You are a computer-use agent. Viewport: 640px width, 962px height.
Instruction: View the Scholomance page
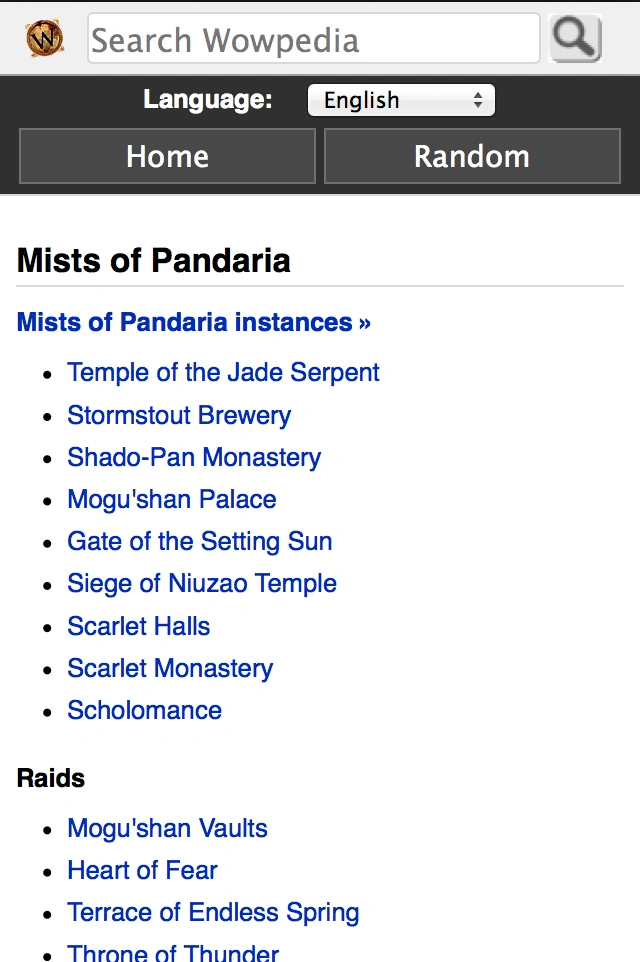(x=144, y=710)
